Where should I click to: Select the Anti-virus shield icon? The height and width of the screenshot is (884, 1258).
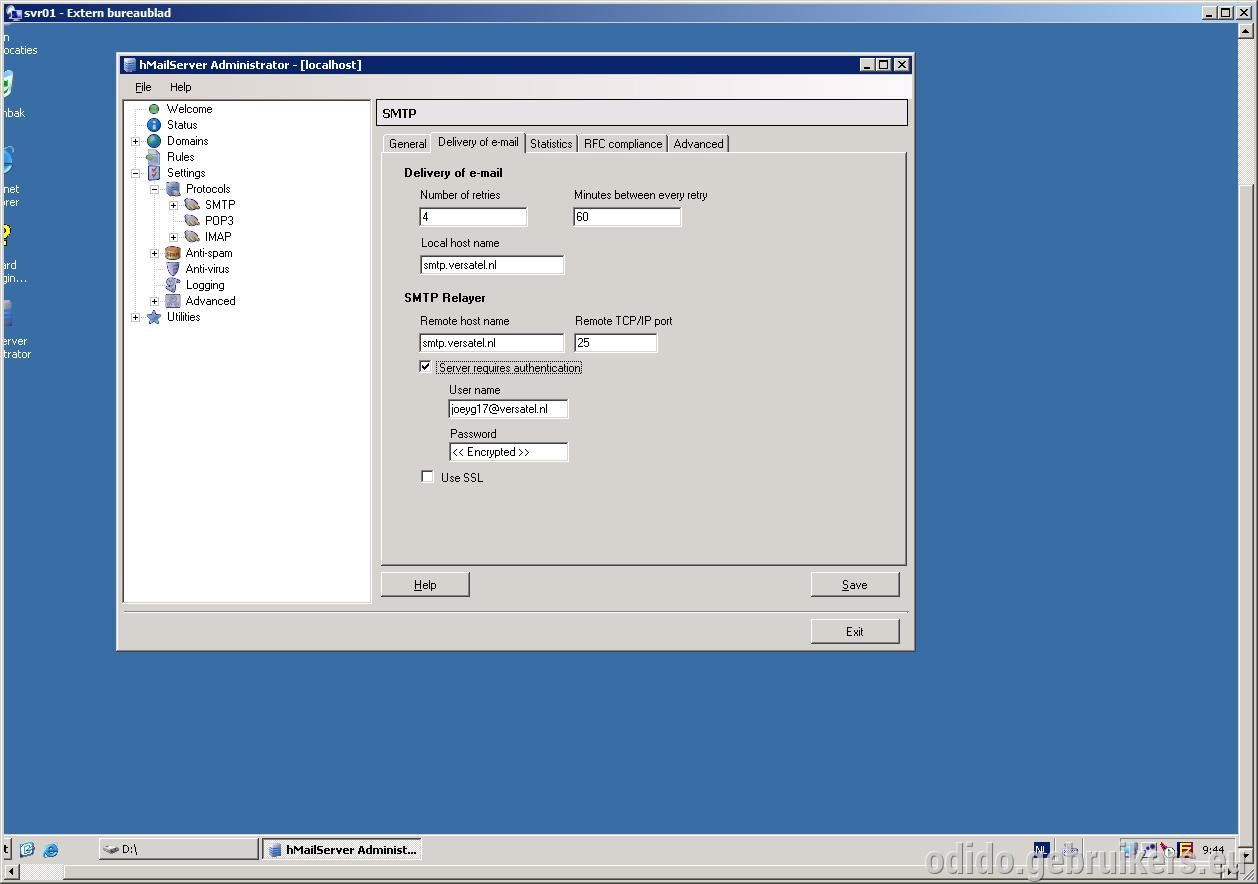173,269
